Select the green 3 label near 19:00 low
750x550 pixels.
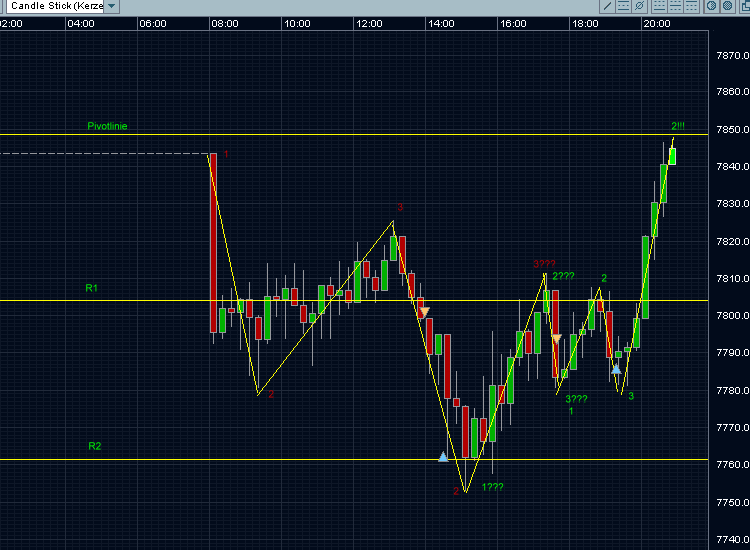tap(631, 396)
